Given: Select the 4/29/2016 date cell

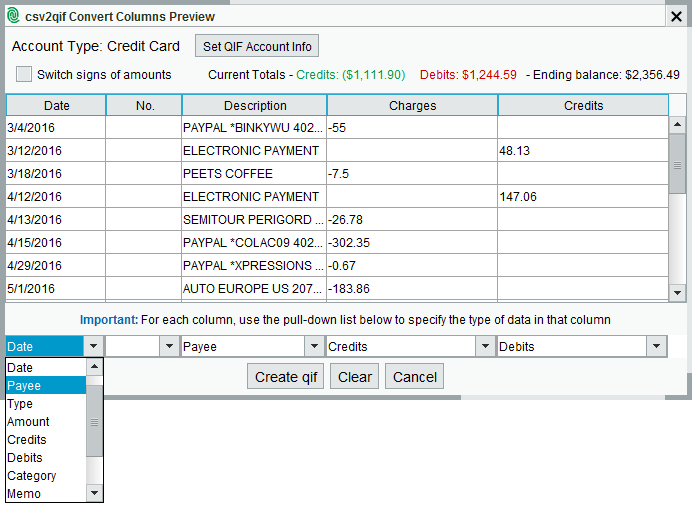Looking at the screenshot, I should click(56, 265).
